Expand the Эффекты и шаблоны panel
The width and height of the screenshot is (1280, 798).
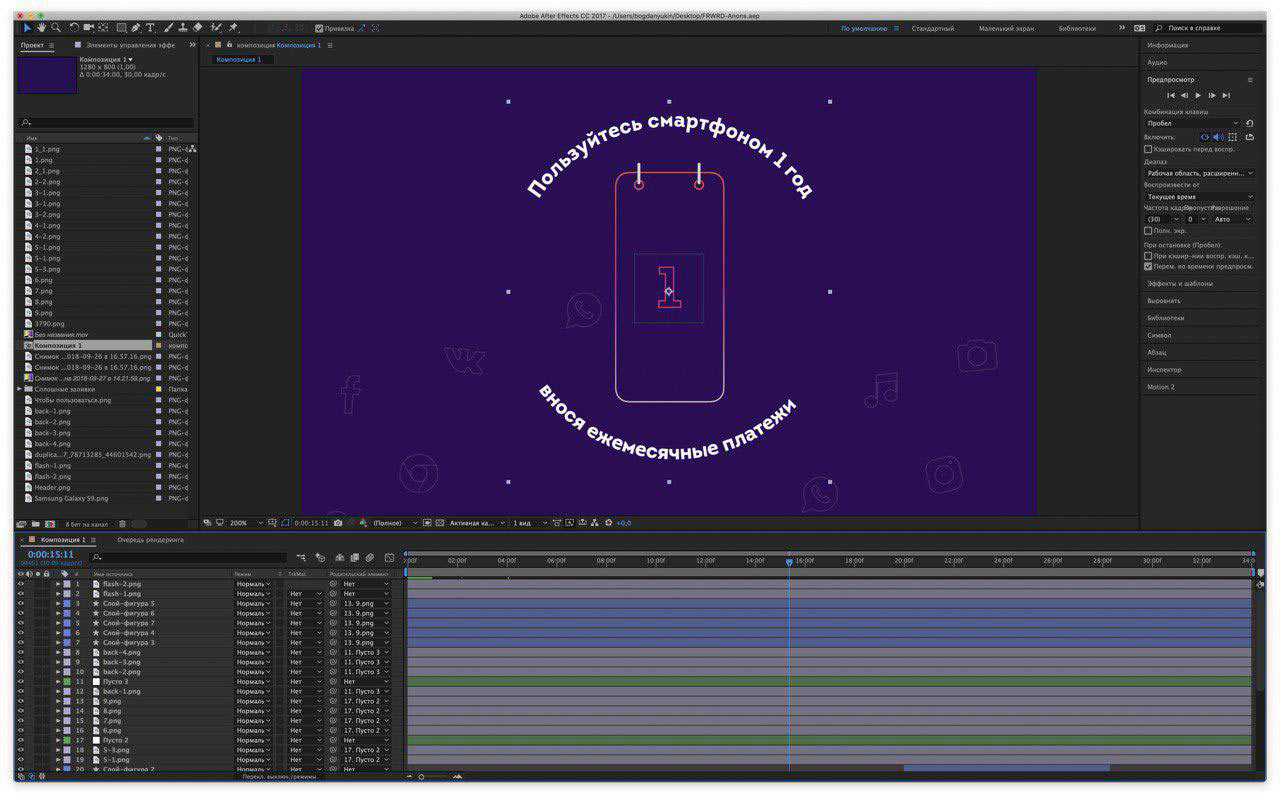1179,284
